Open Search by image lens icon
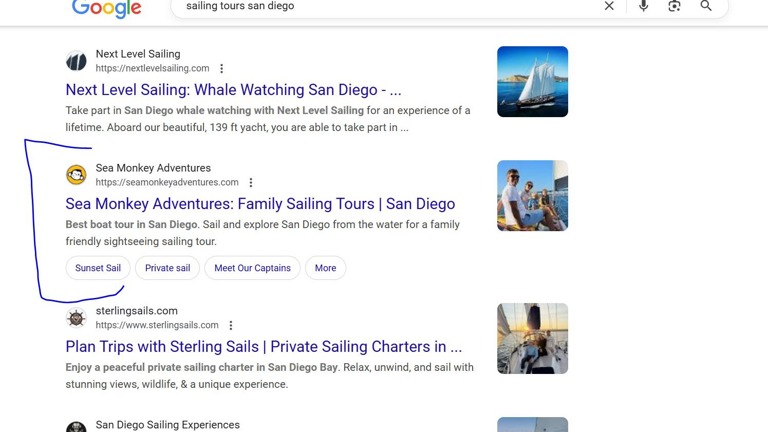Screen dimensions: 768x432 coord(674,6)
